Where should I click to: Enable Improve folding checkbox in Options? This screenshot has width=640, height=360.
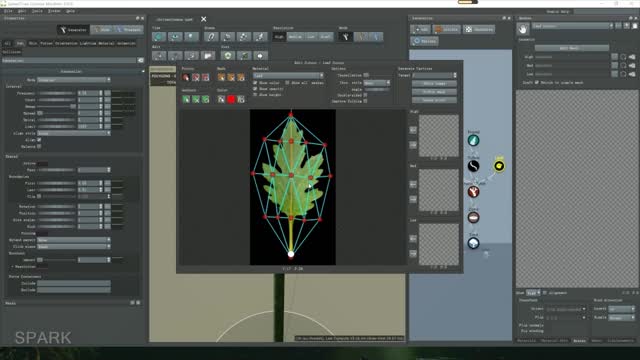[x=366, y=101]
